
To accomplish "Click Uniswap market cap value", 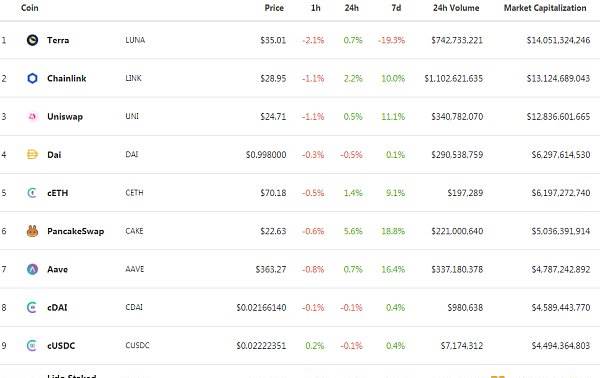I will 558,116.
